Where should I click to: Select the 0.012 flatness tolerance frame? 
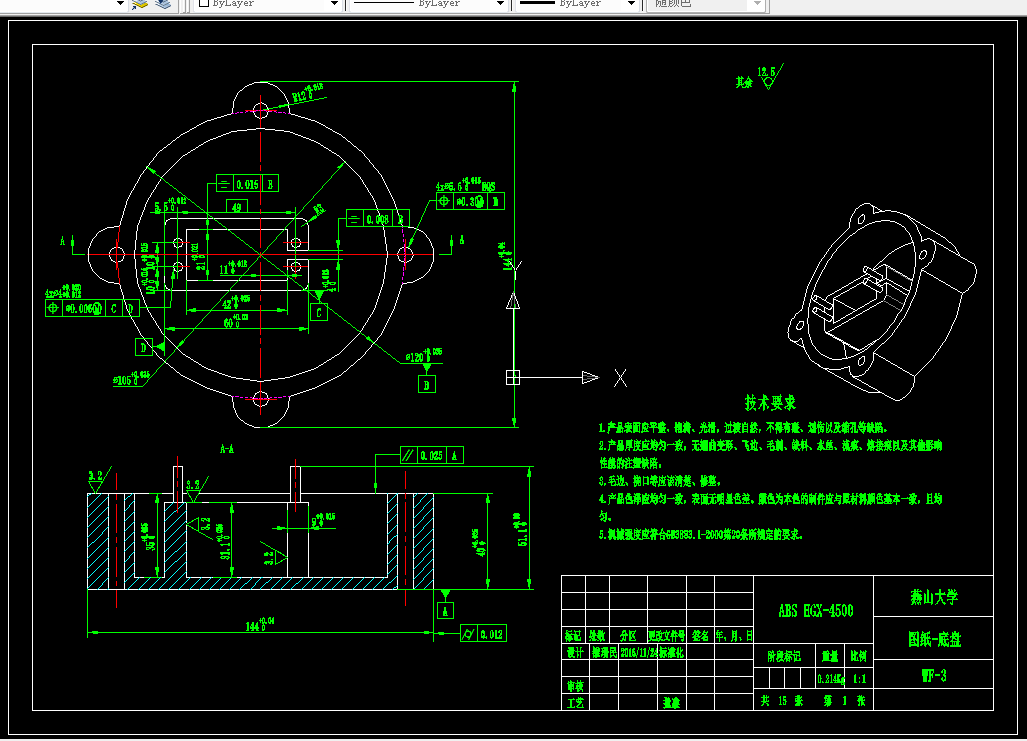pos(483,634)
